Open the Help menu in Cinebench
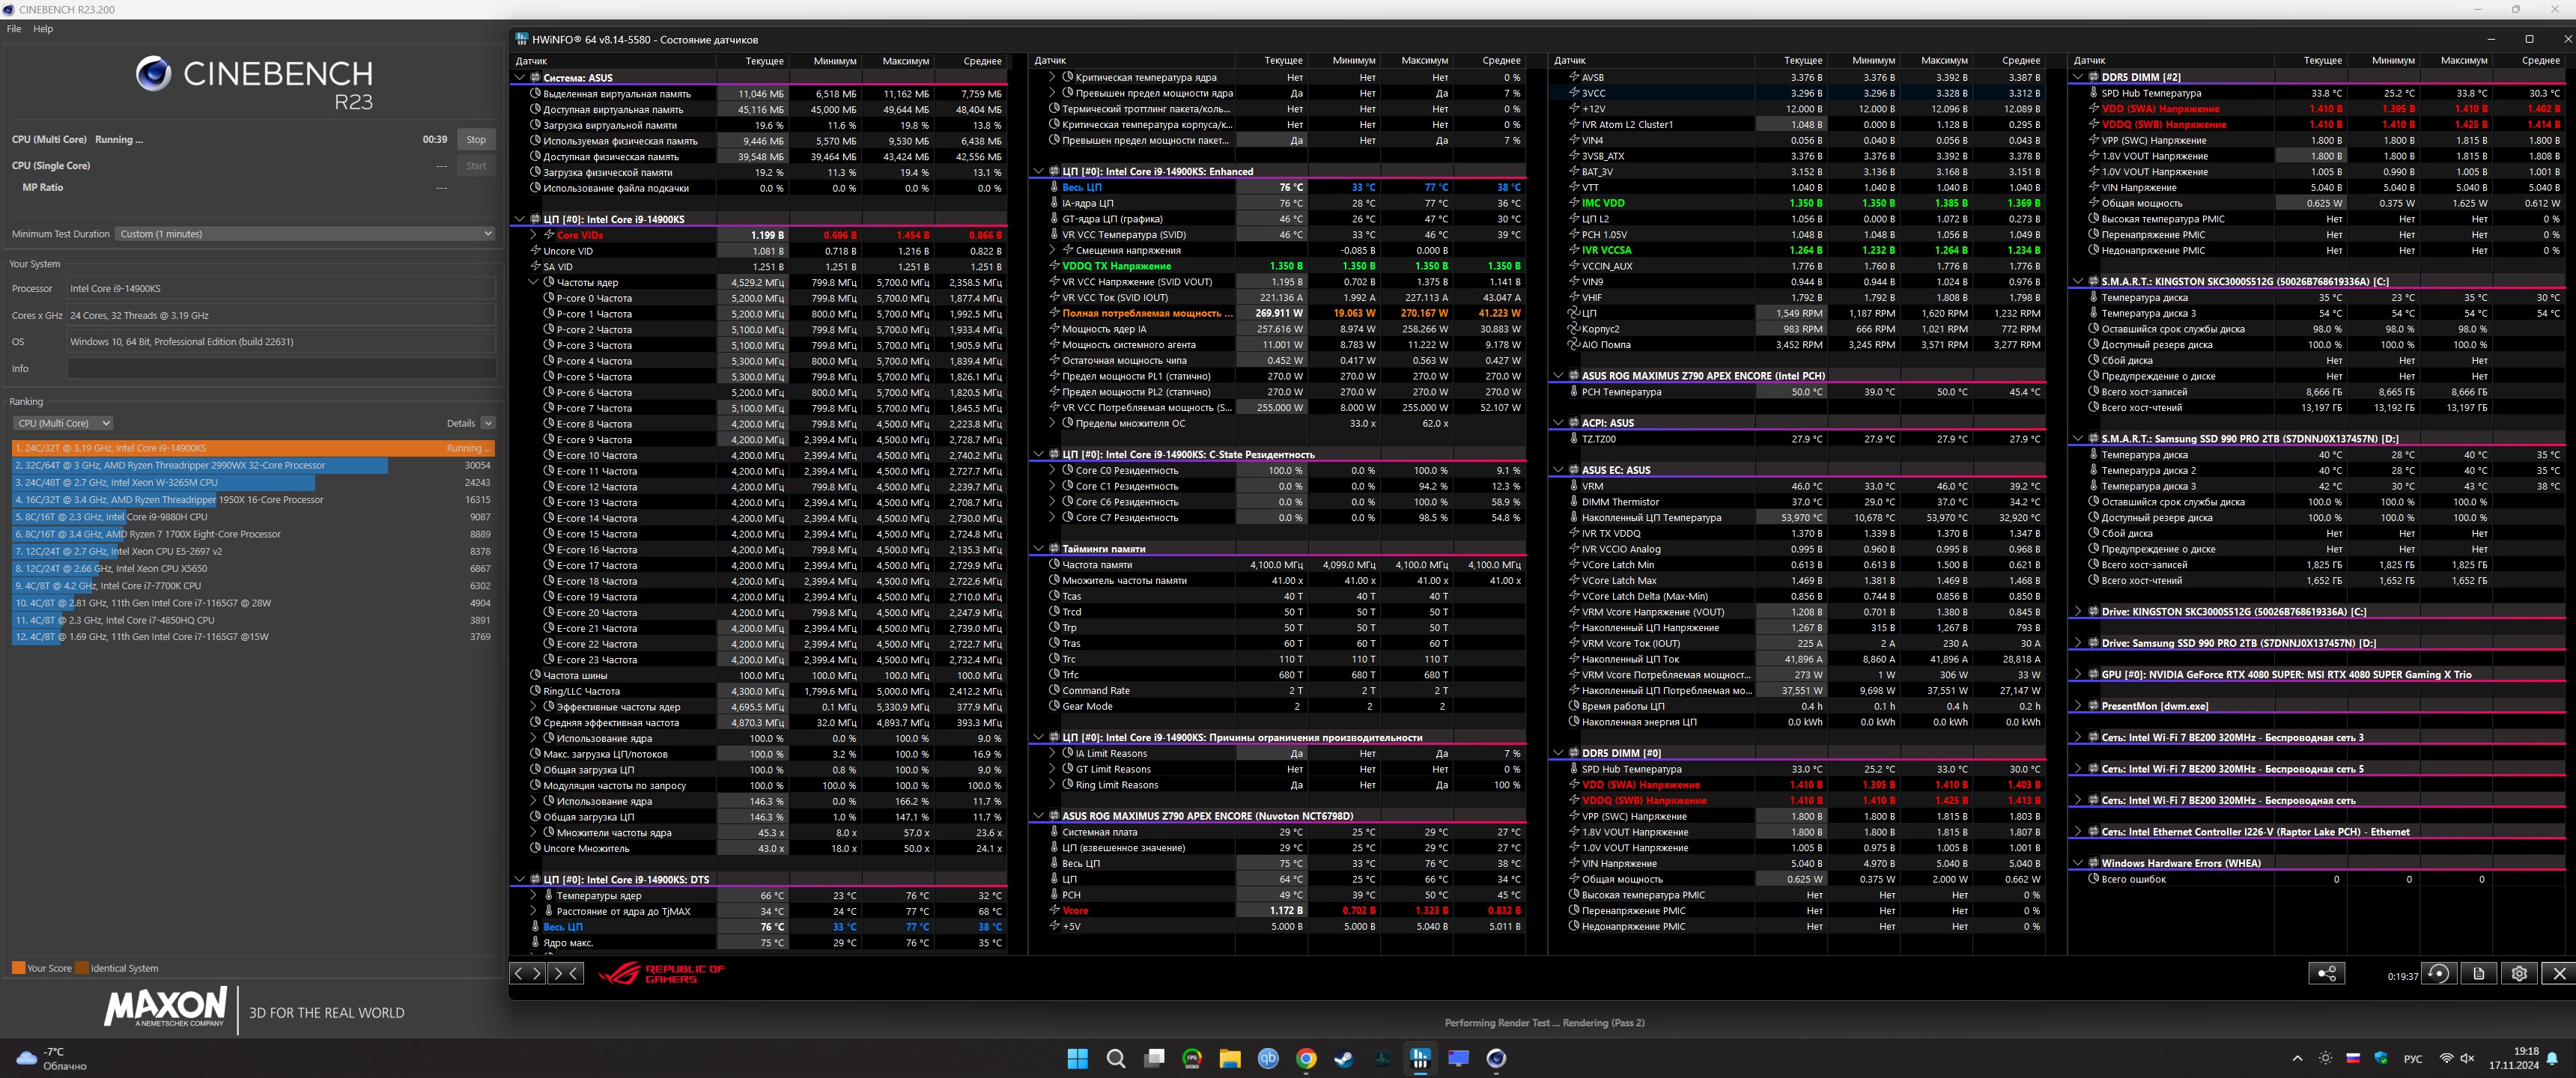The height and width of the screenshot is (1078, 2576). click(43, 29)
